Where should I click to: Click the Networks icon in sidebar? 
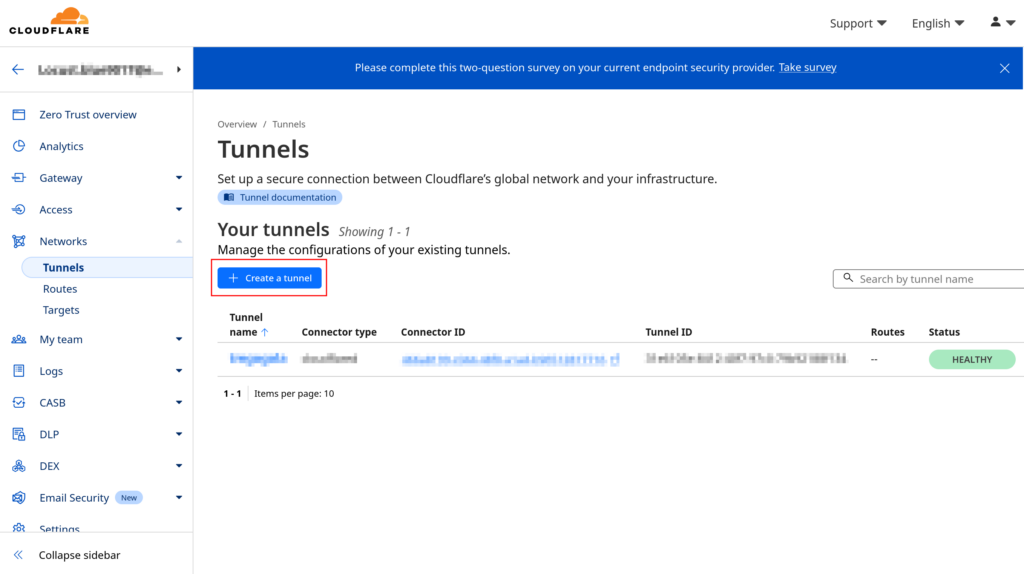[19, 241]
